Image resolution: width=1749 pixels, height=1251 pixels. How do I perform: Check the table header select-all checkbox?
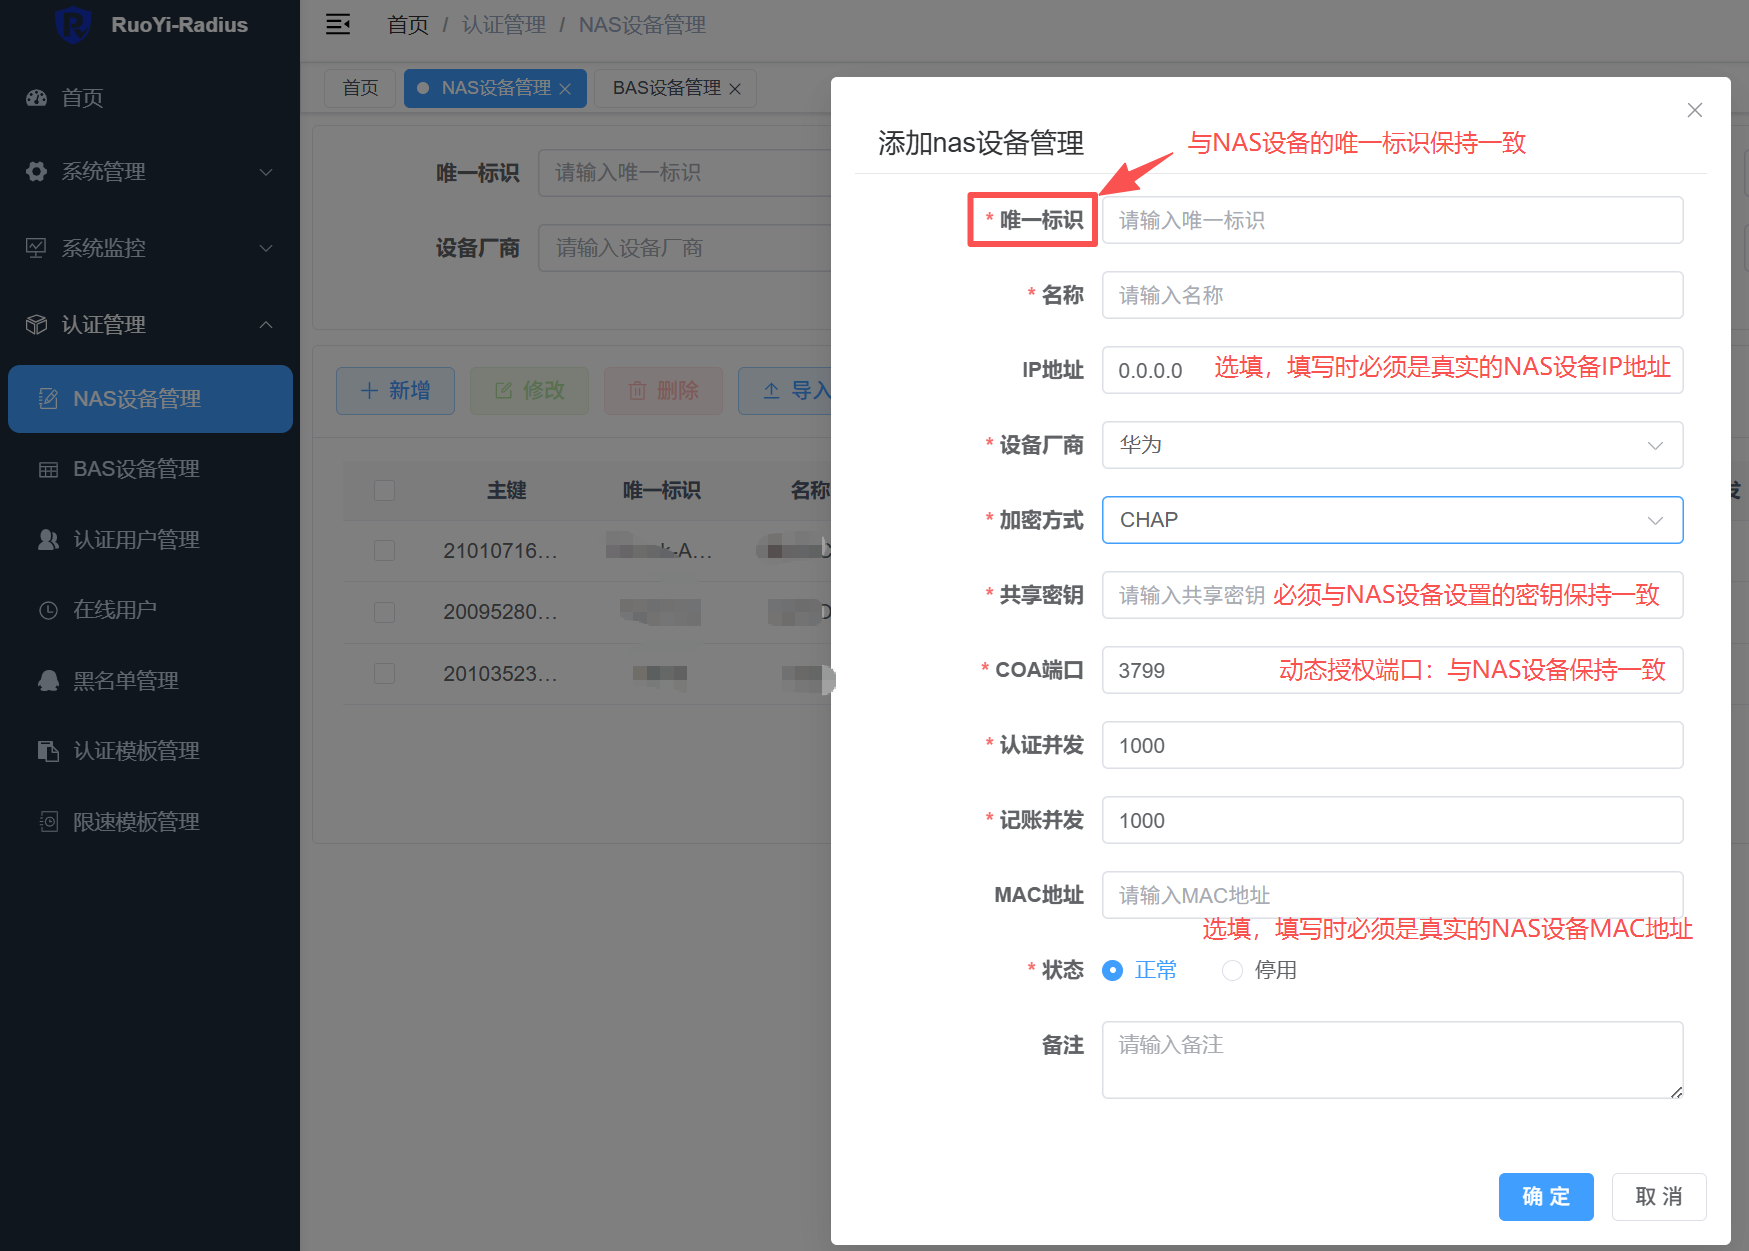384,490
